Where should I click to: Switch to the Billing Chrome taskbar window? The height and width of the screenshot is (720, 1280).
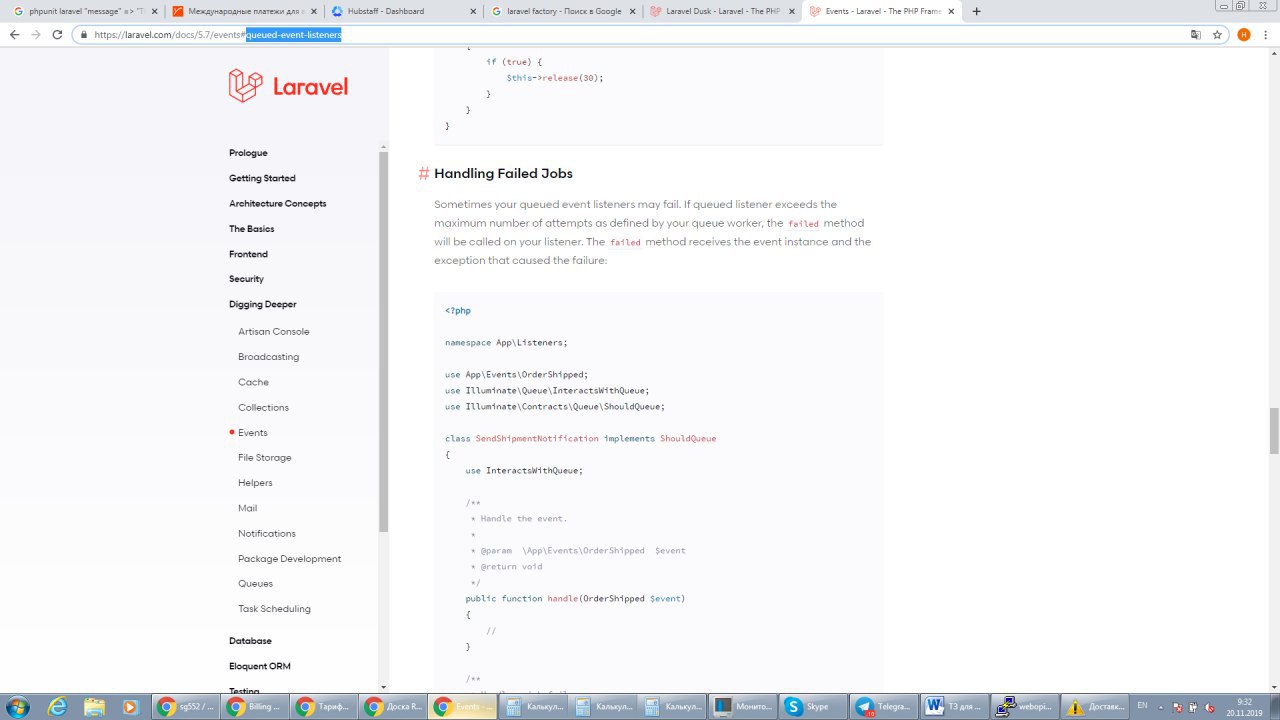tap(255, 706)
